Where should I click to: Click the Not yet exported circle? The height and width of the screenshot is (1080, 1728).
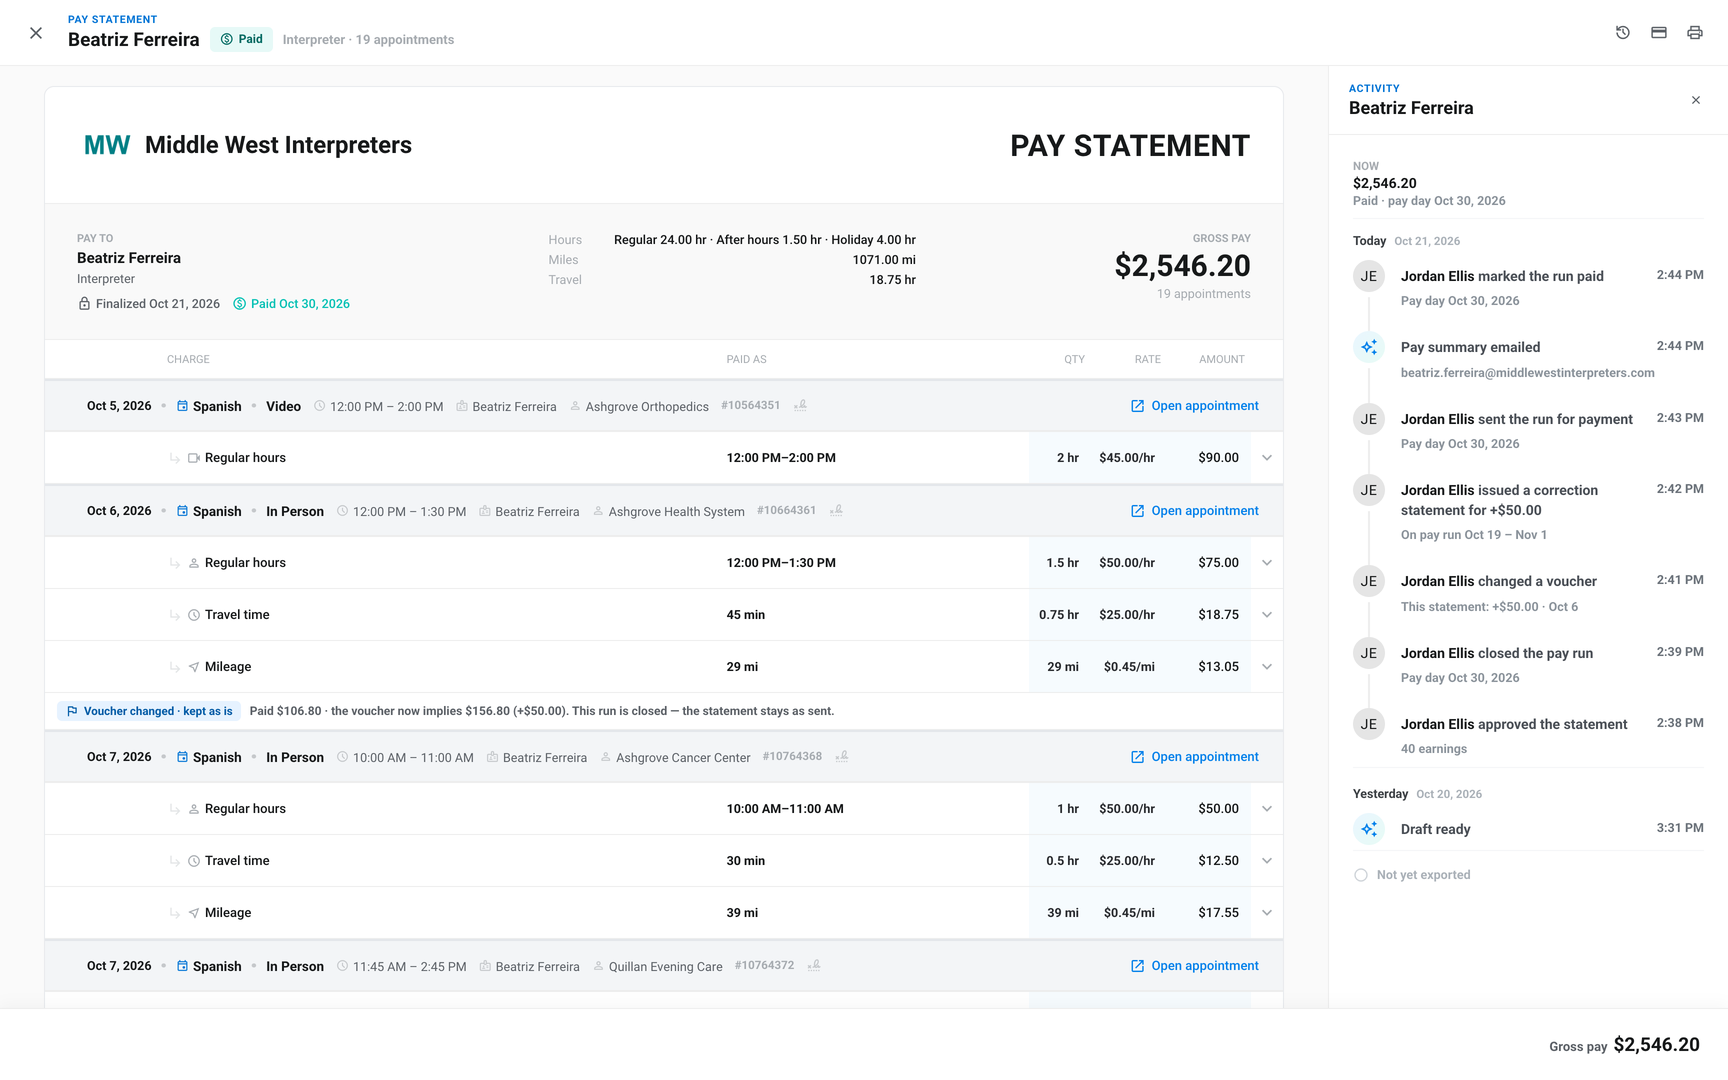(x=1361, y=875)
